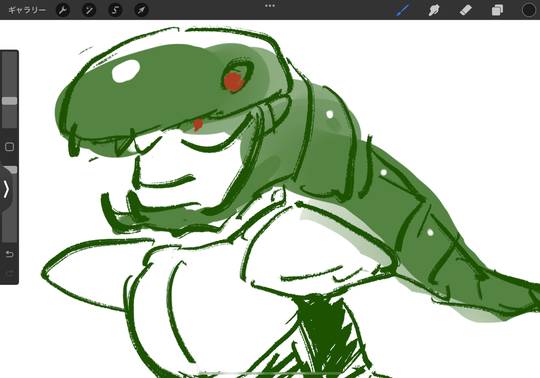The width and height of the screenshot is (540, 378).
Task: Click the brush size slider handle
Action: click(x=9, y=101)
